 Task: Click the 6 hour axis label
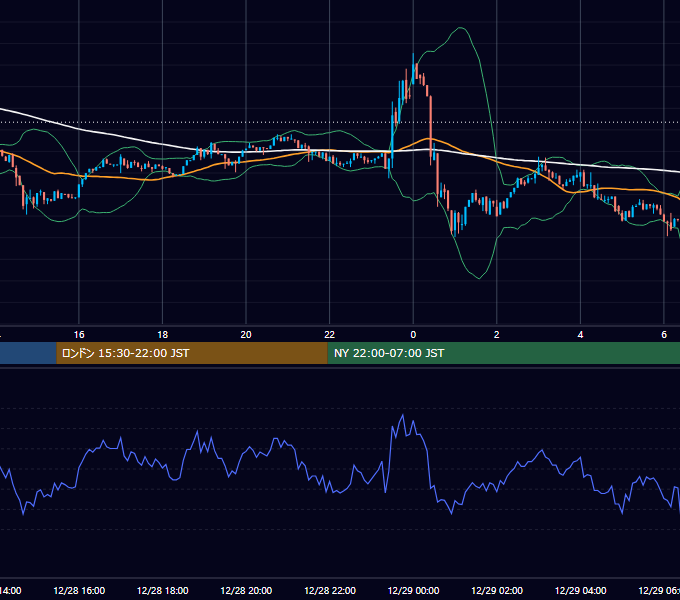coord(664,335)
